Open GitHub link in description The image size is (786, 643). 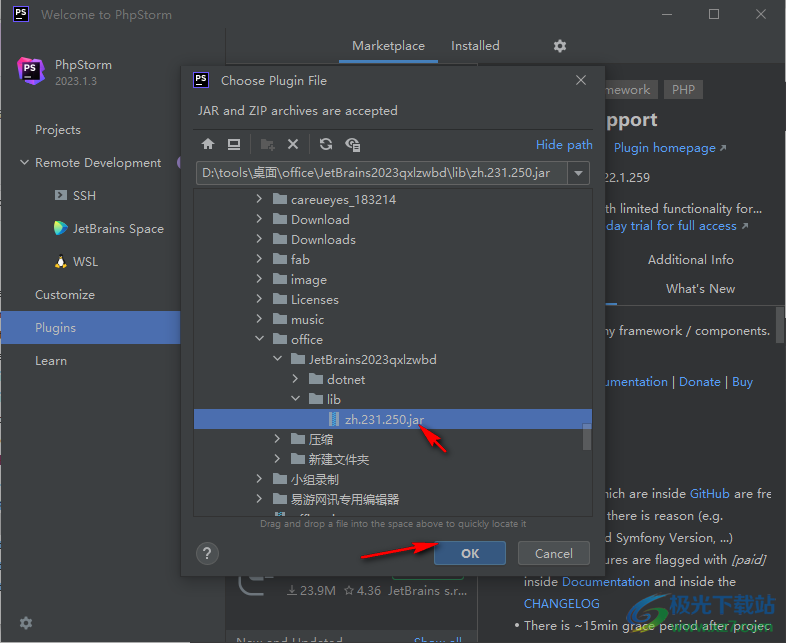click(x=709, y=494)
